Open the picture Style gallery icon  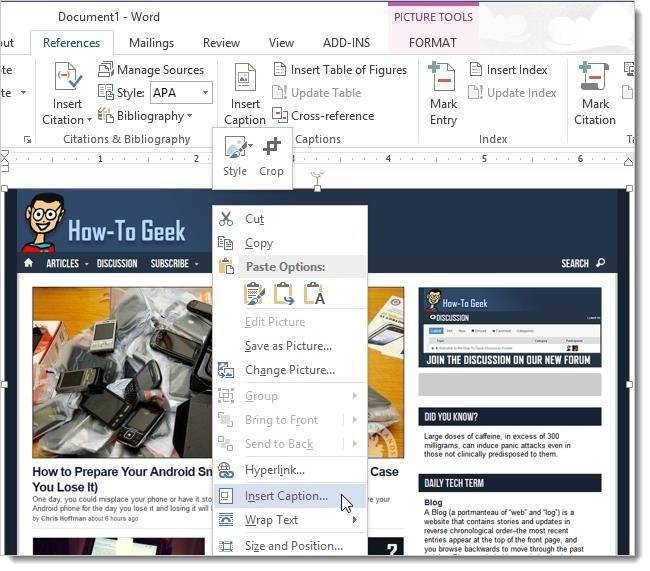235,147
